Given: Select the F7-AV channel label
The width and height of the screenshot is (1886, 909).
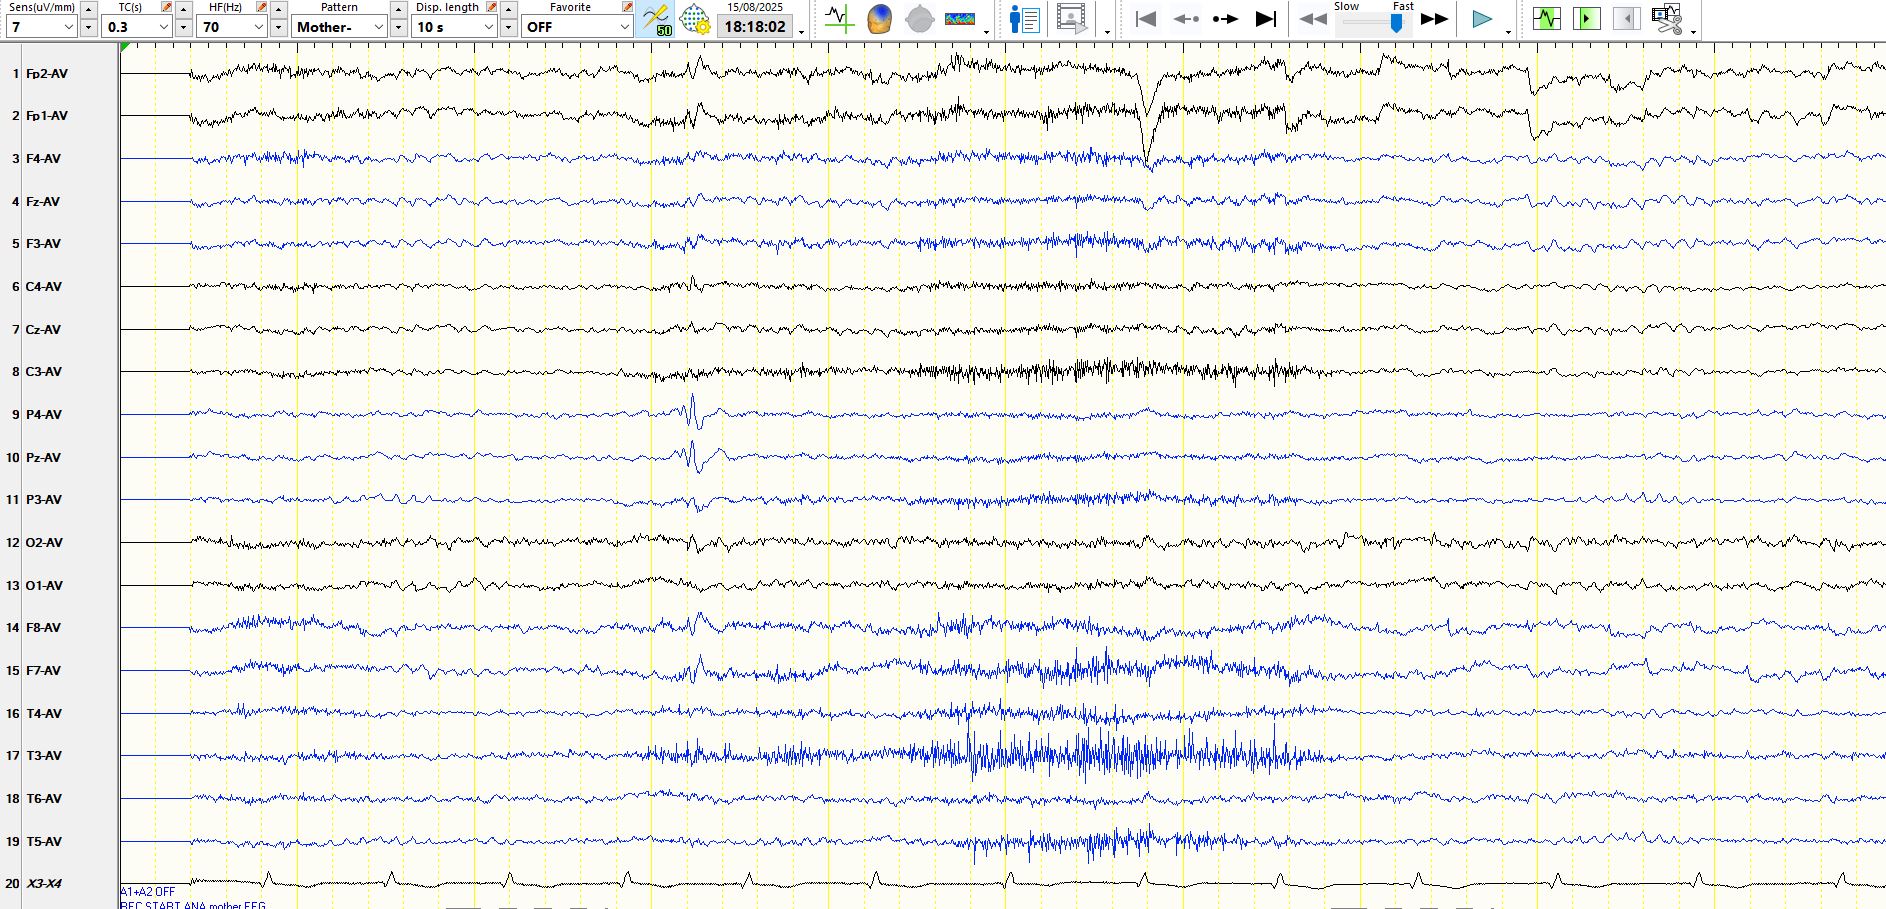Looking at the screenshot, I should tap(43, 670).
